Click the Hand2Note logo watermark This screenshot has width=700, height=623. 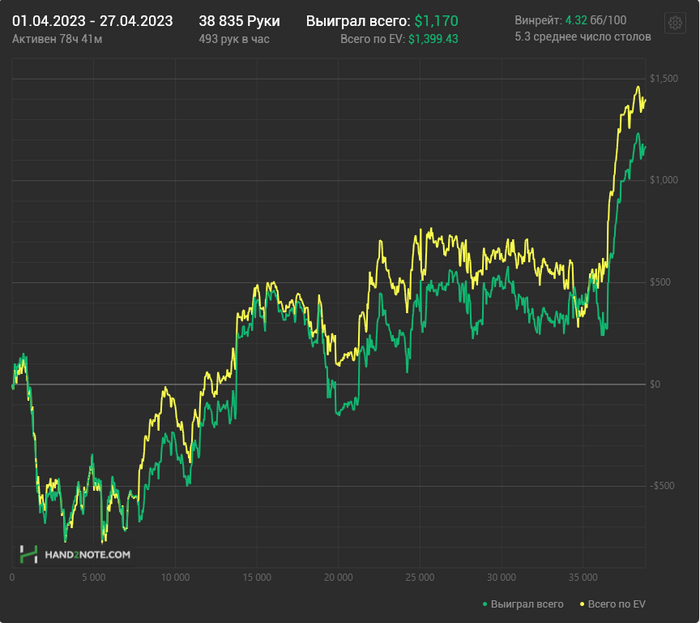pos(76,554)
